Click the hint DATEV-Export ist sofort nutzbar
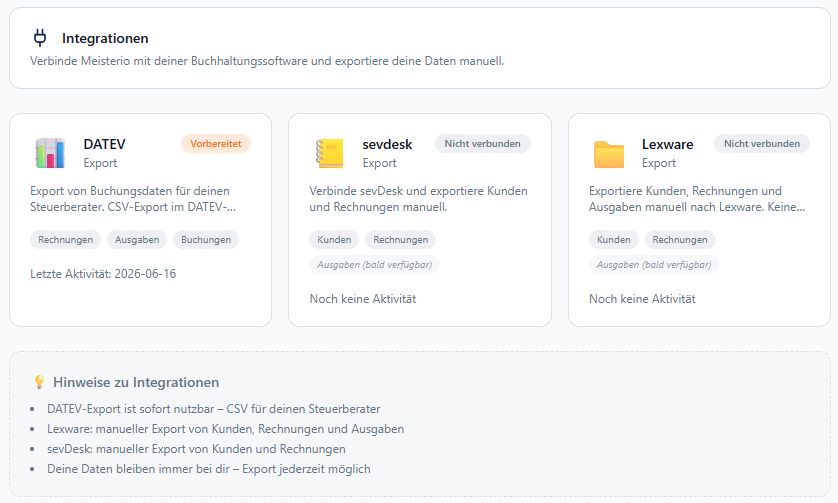Screen dimensions: 838x503 (214, 409)
